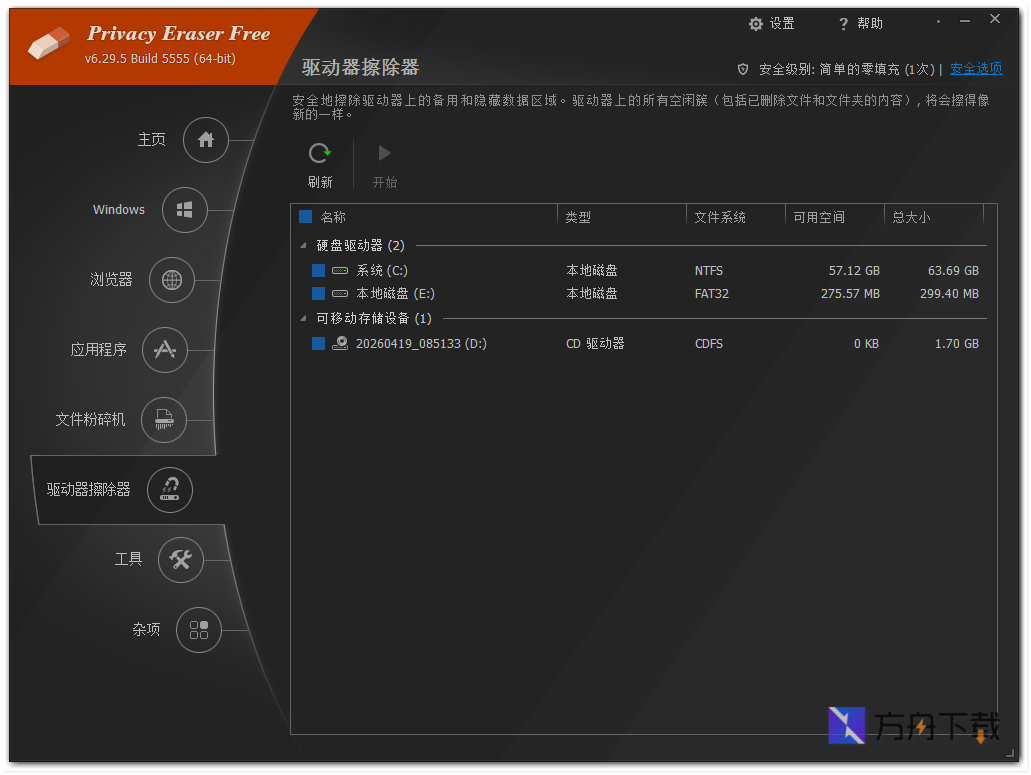Select the 本地磁盘 (E:) row name
Image resolution: width=1031 pixels, height=775 pixels.
click(x=395, y=293)
